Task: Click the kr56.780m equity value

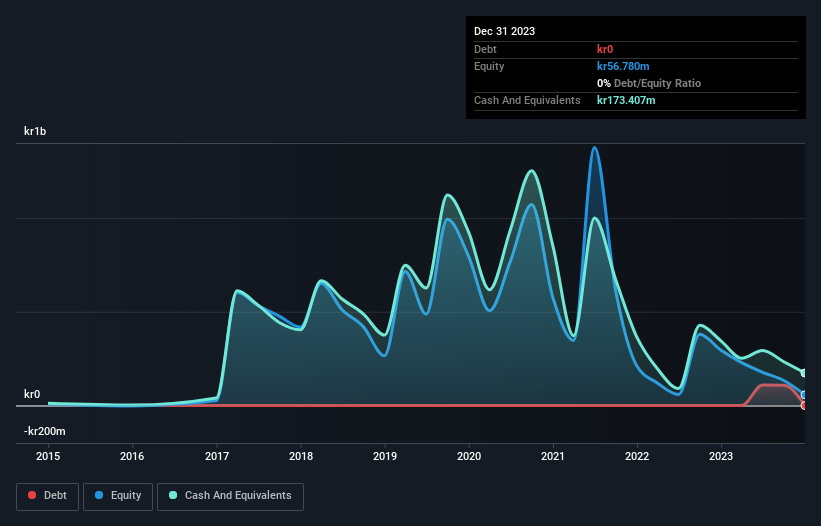Action: (623, 66)
